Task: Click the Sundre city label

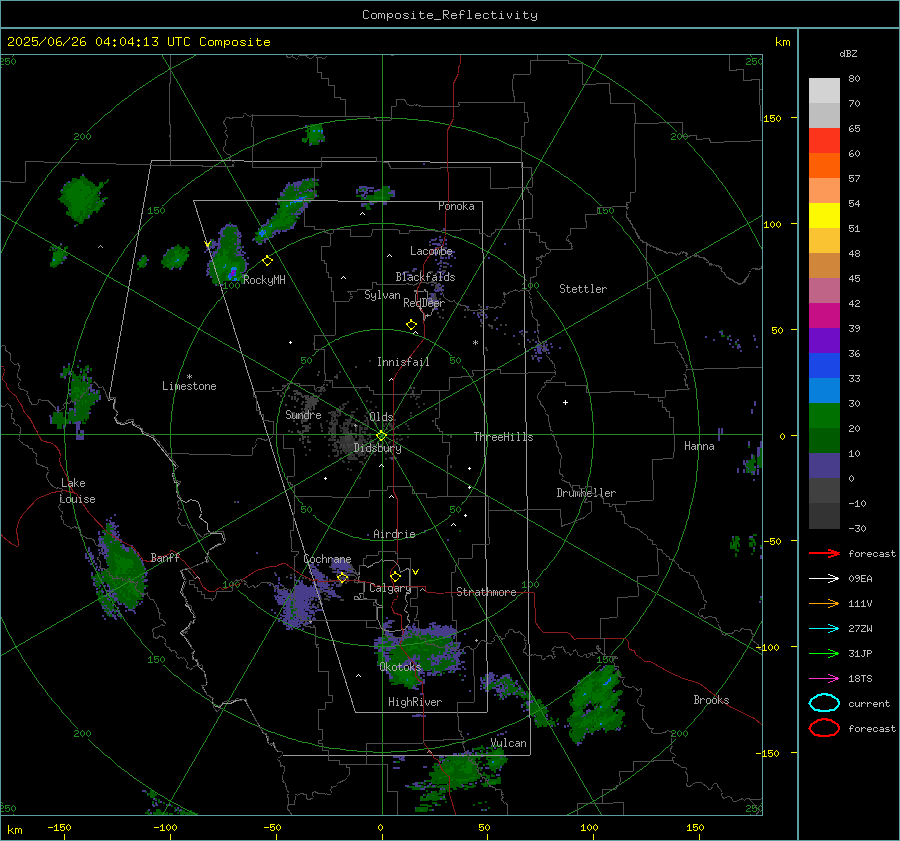Action: click(x=303, y=414)
